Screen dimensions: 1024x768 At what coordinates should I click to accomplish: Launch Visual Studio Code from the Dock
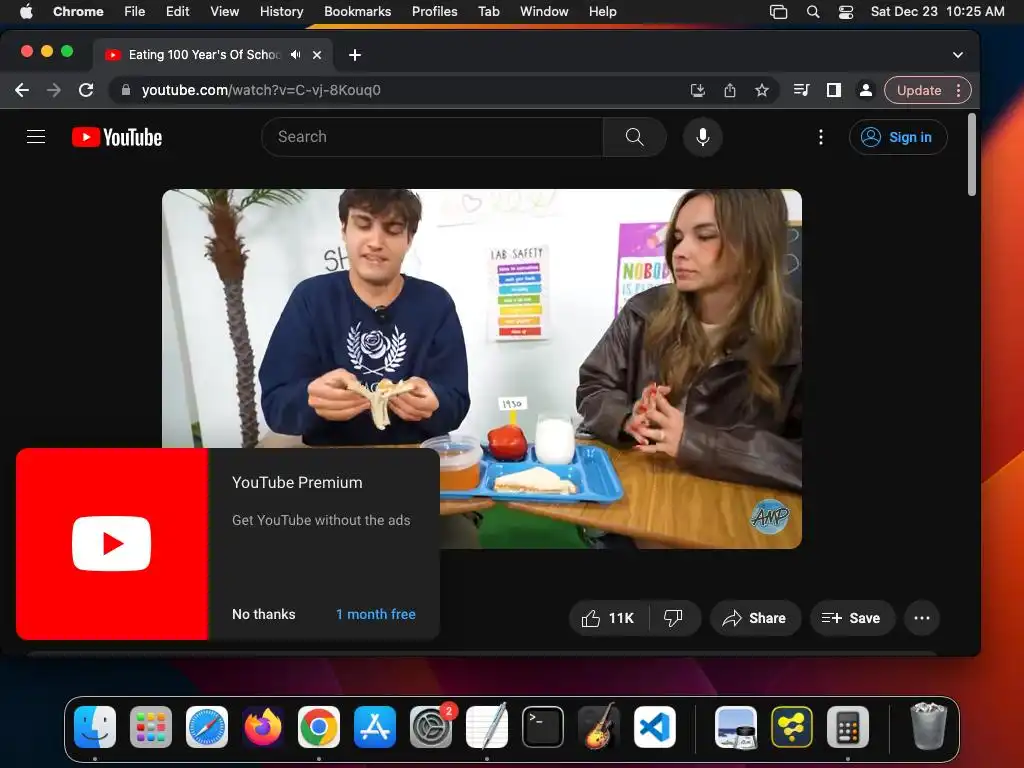[x=654, y=727]
